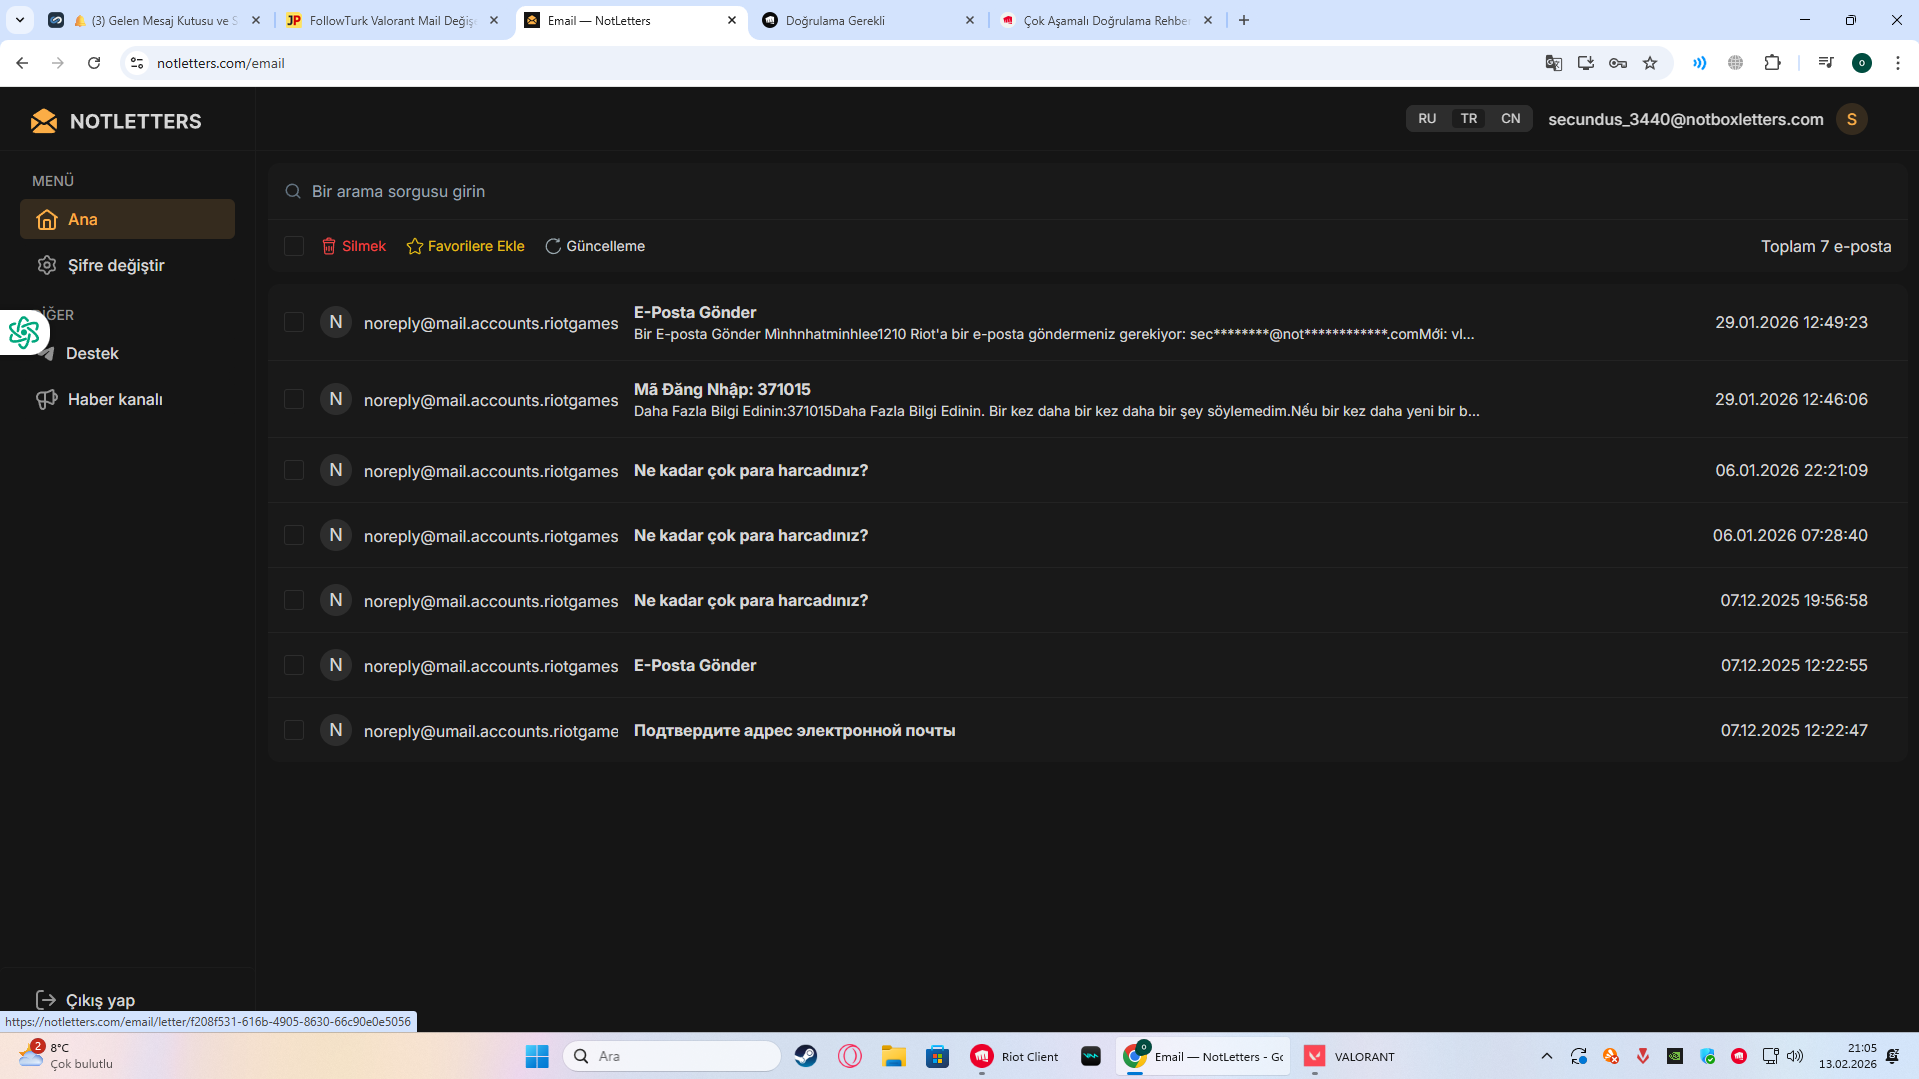Check the Mã Đăng Nhập email checkbox

point(293,399)
